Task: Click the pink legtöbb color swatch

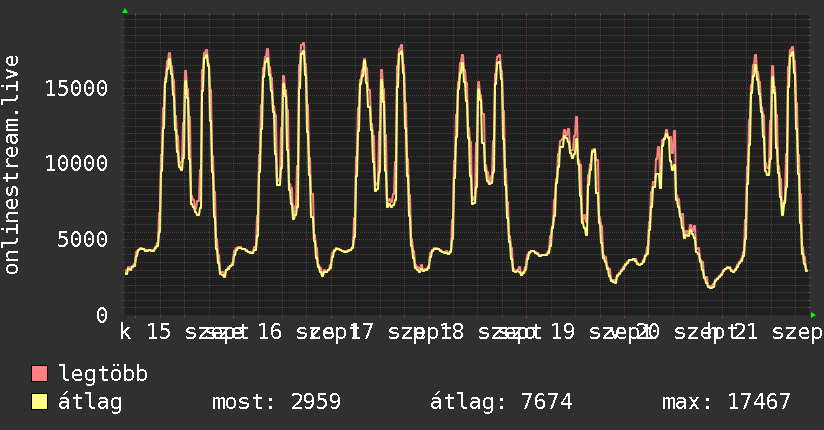Action: pos(39,374)
